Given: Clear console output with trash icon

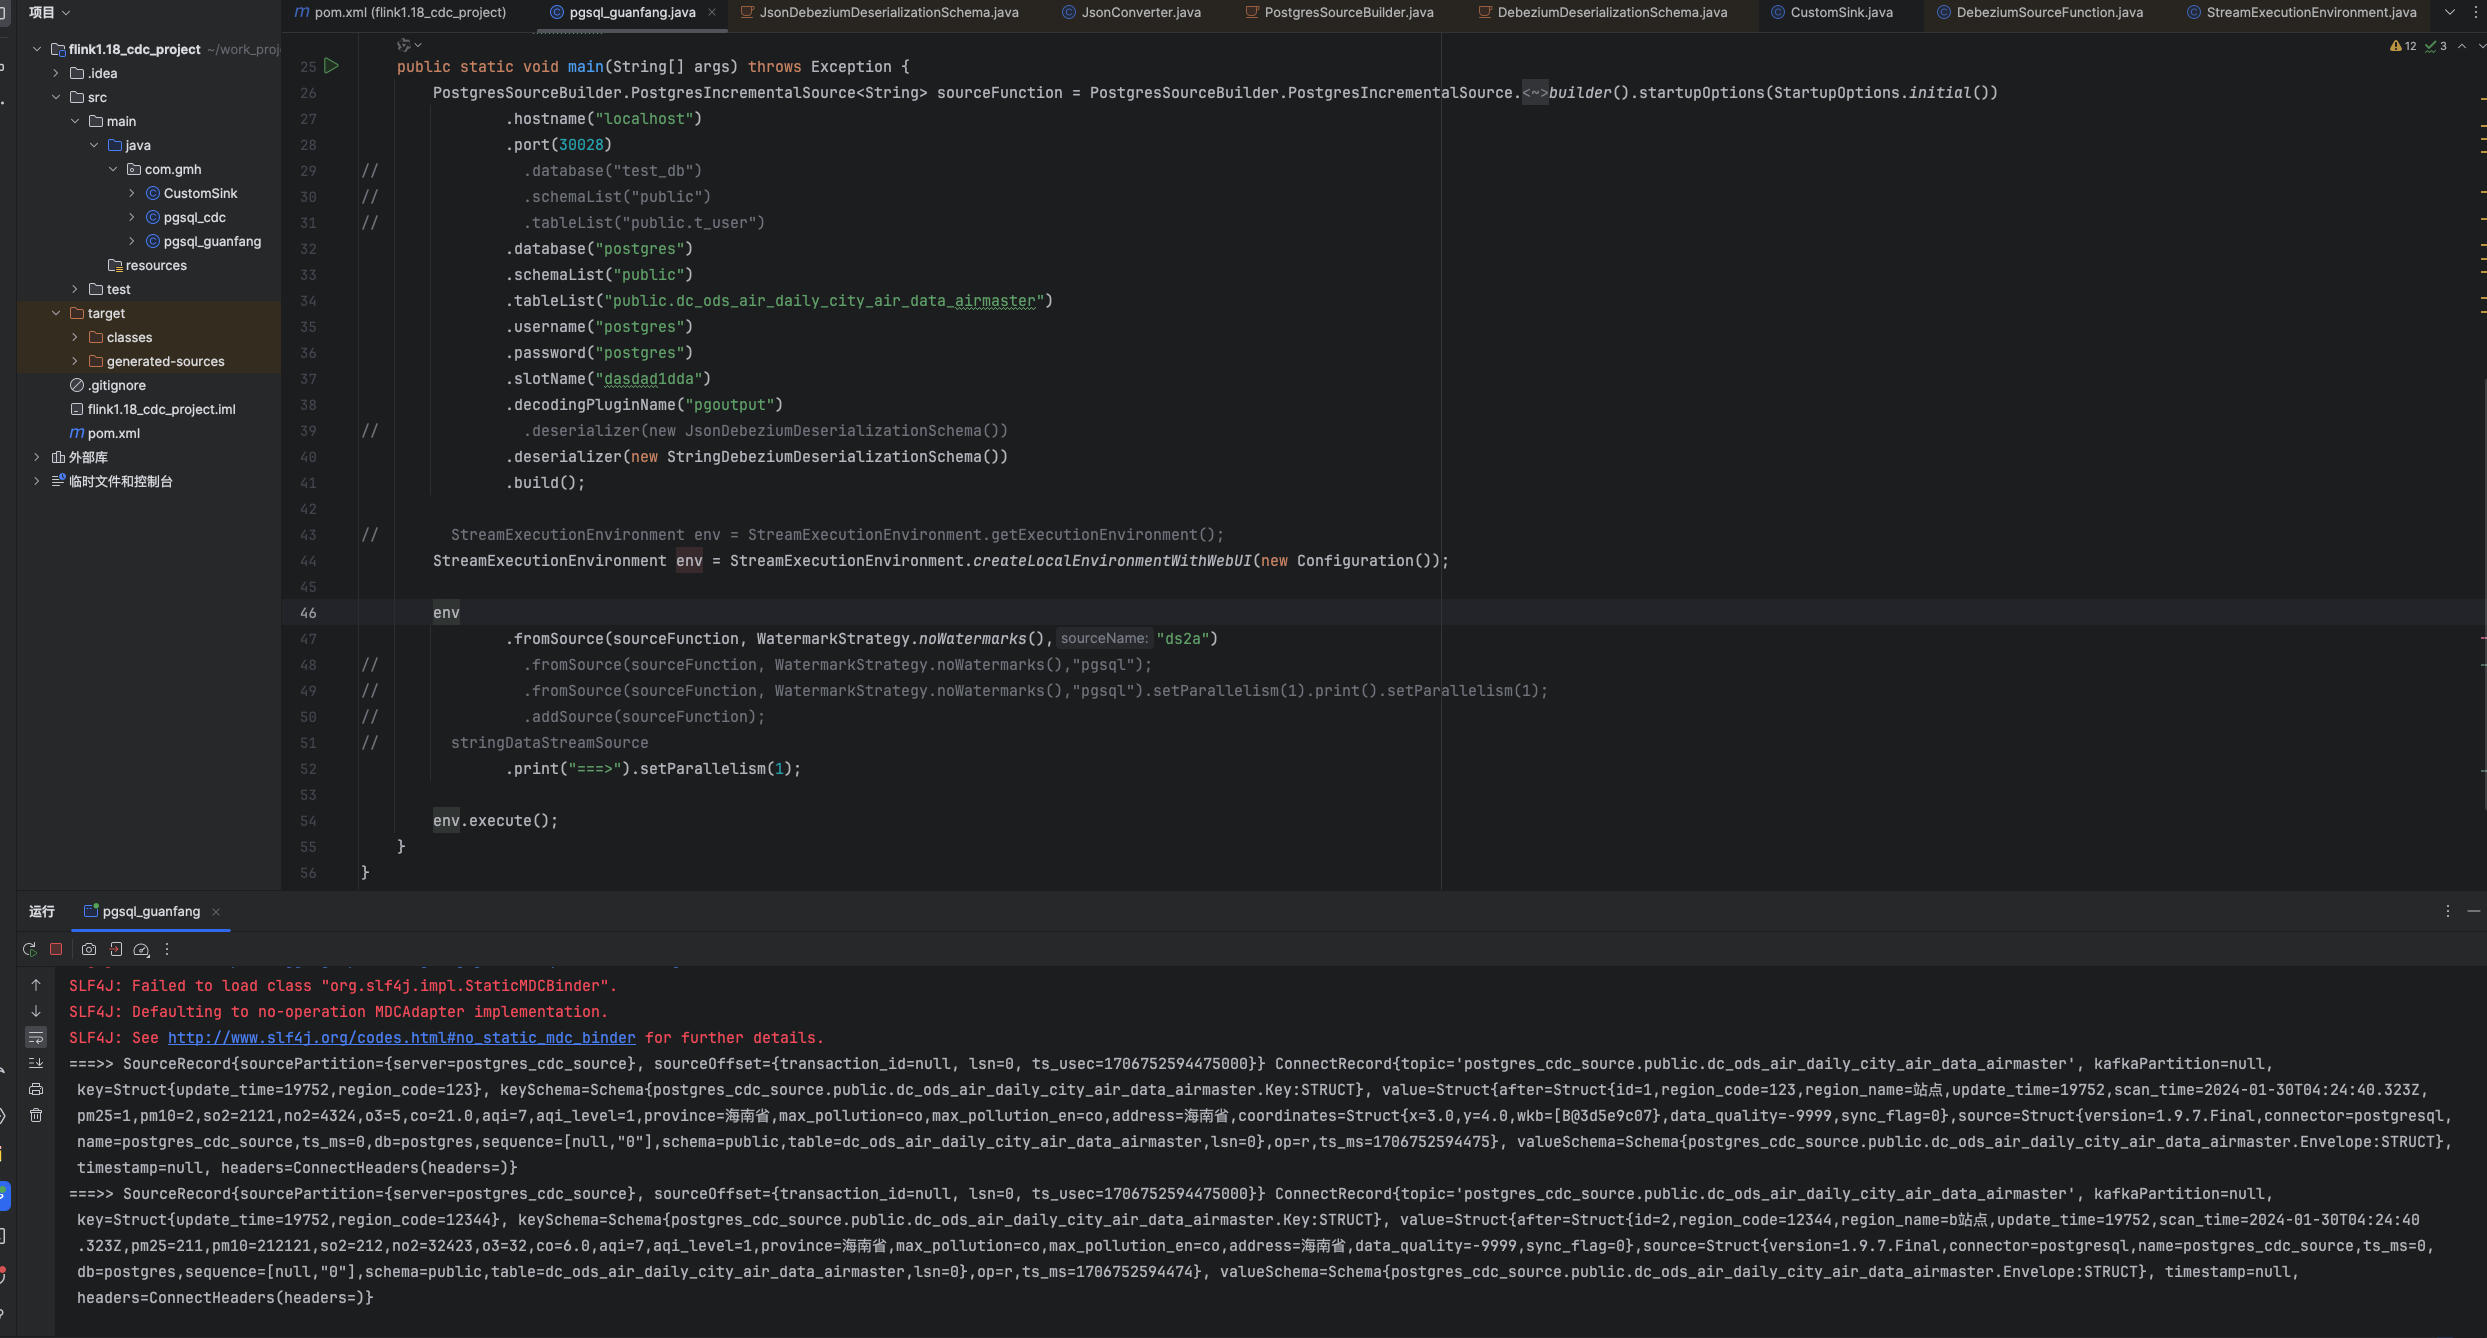Looking at the screenshot, I should 36,1115.
